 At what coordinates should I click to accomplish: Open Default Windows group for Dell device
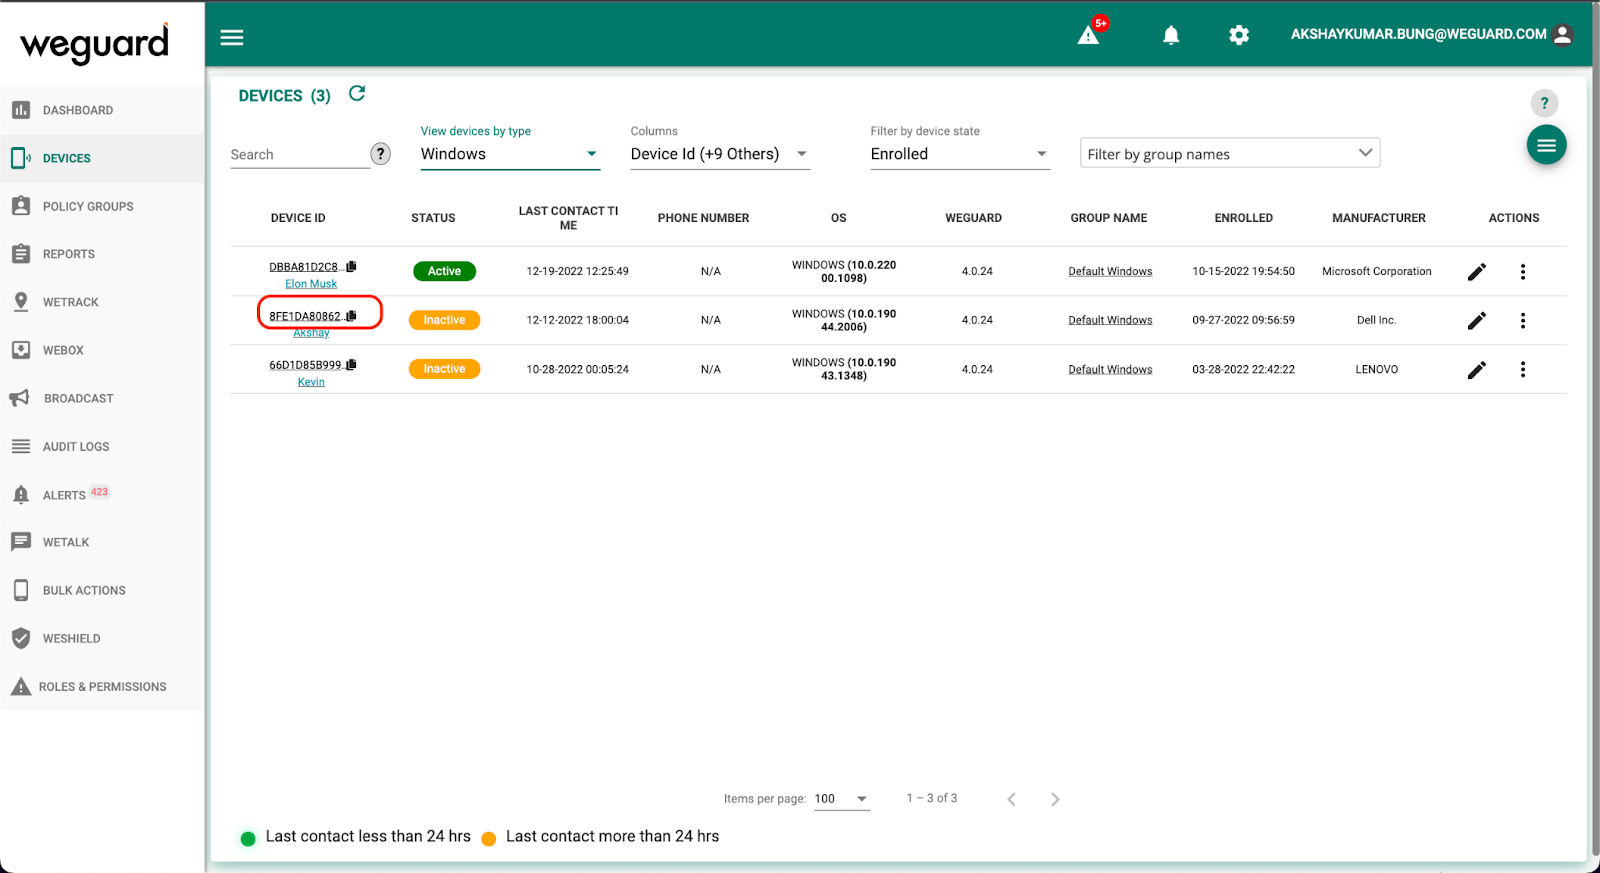pyautogui.click(x=1110, y=321)
